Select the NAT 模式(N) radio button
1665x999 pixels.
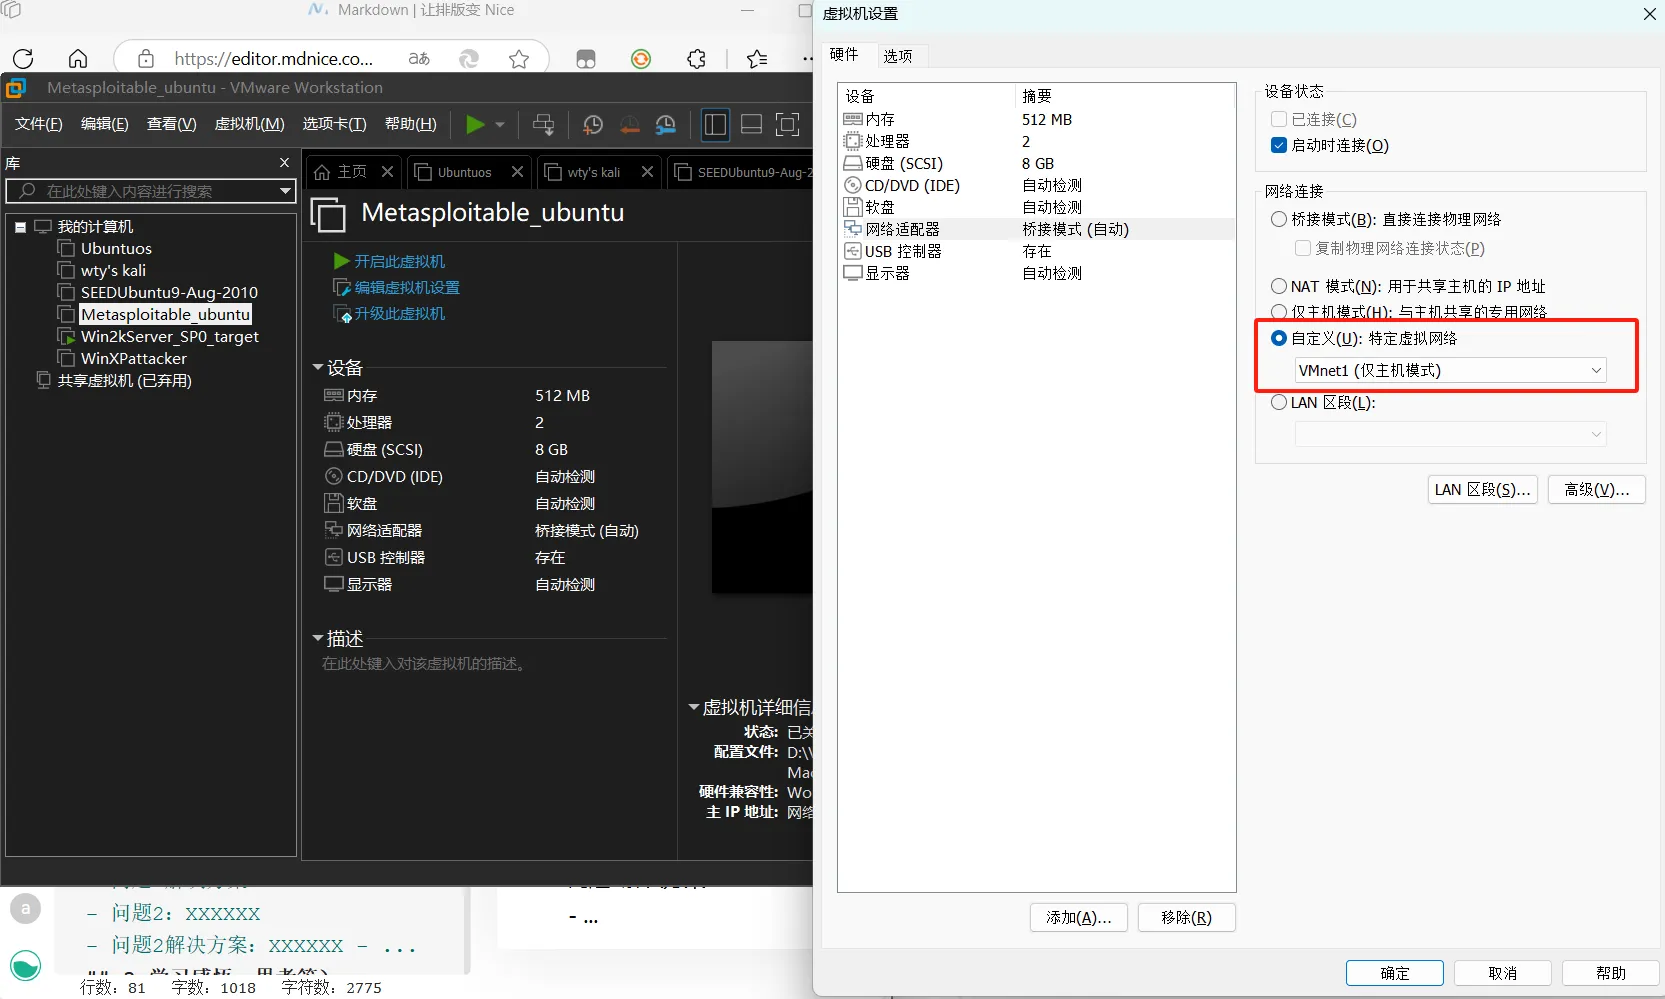click(x=1278, y=286)
